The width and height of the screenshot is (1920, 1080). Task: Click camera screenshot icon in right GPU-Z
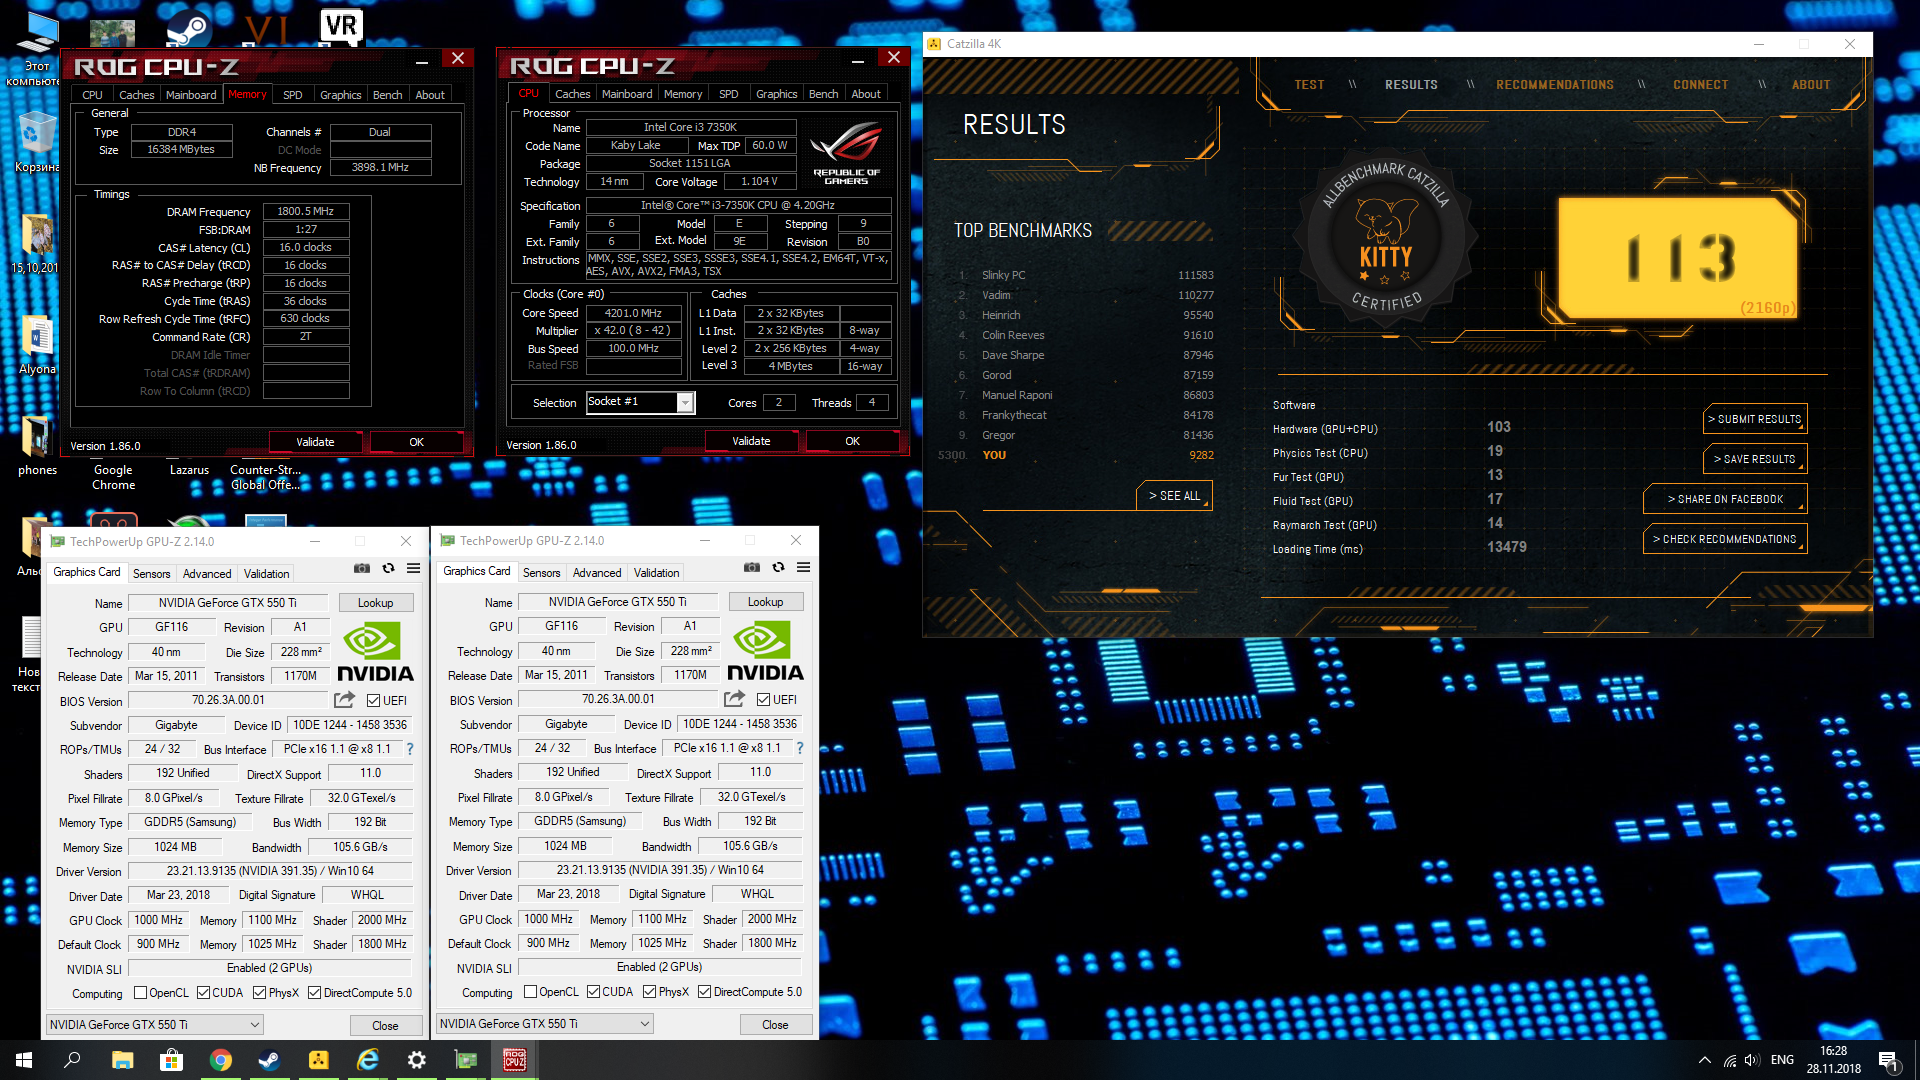tap(752, 567)
